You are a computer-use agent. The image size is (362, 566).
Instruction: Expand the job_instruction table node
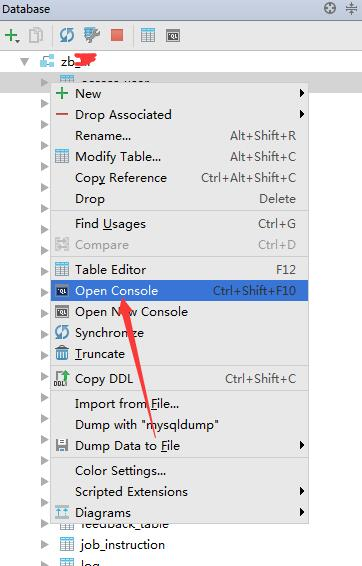pyautogui.click(x=44, y=544)
